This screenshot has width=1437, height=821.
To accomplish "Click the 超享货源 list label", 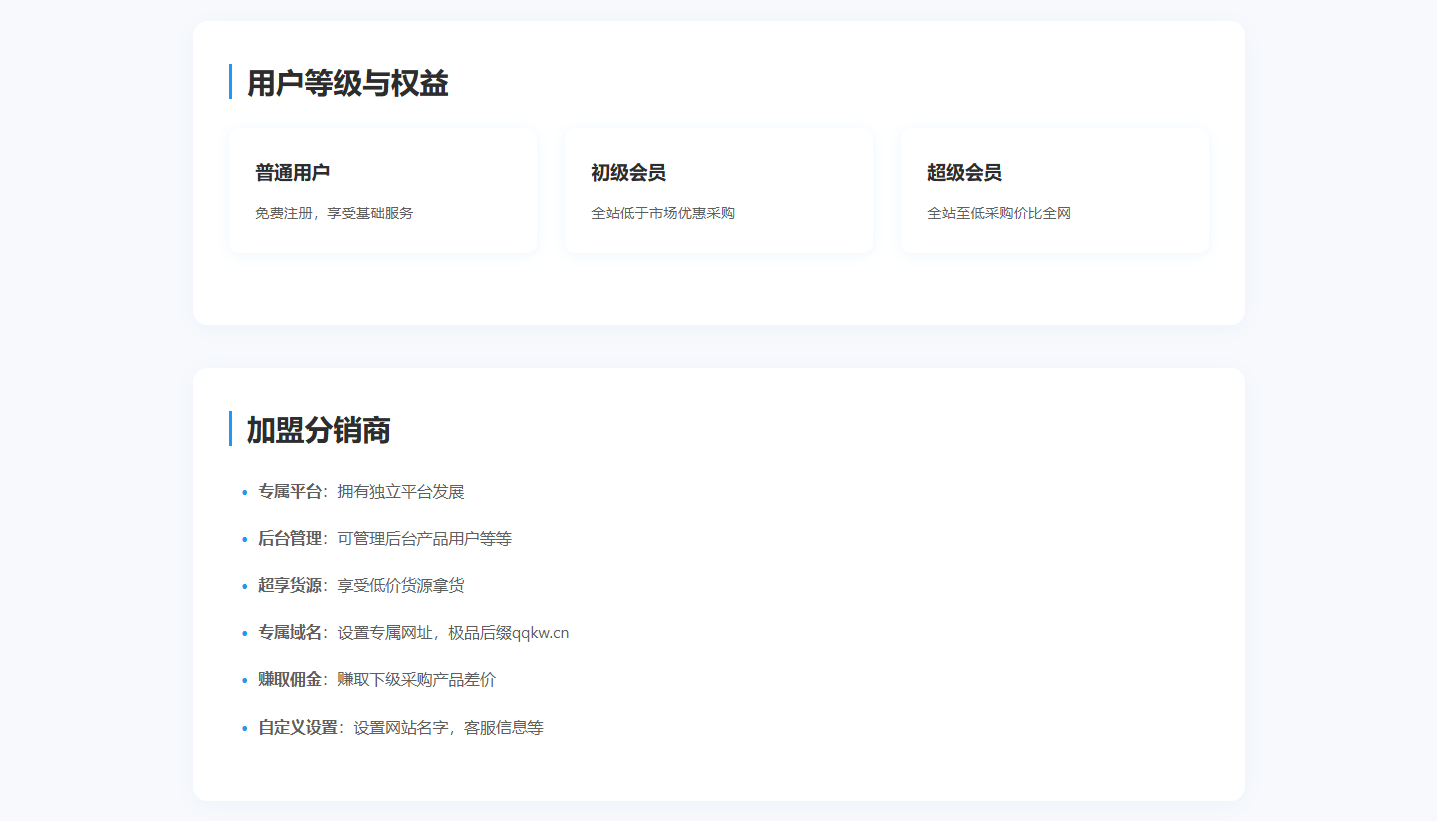I will (x=290, y=586).
